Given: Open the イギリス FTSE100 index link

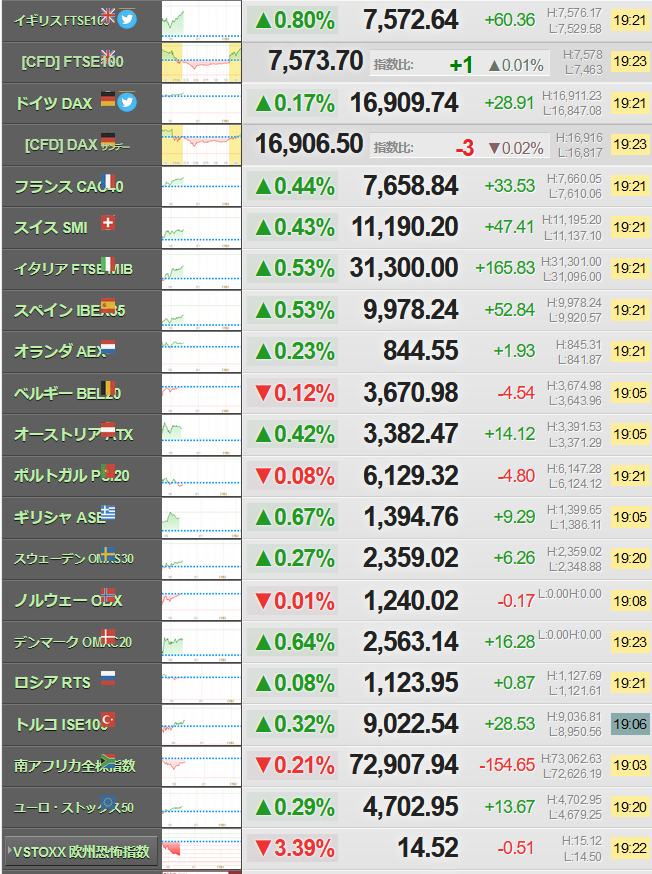Looking at the screenshot, I should point(61,21).
